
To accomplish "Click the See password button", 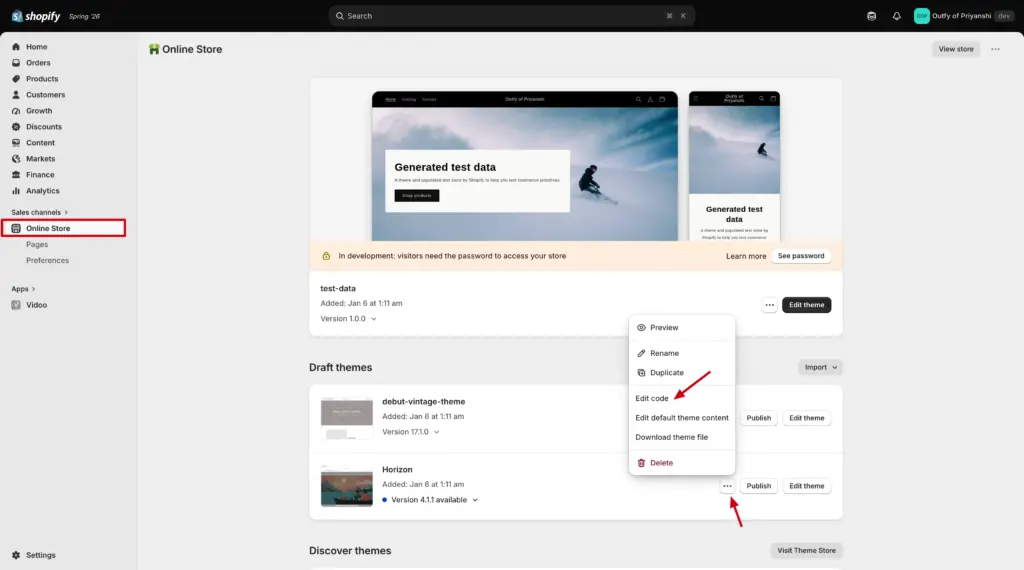I will coord(801,256).
